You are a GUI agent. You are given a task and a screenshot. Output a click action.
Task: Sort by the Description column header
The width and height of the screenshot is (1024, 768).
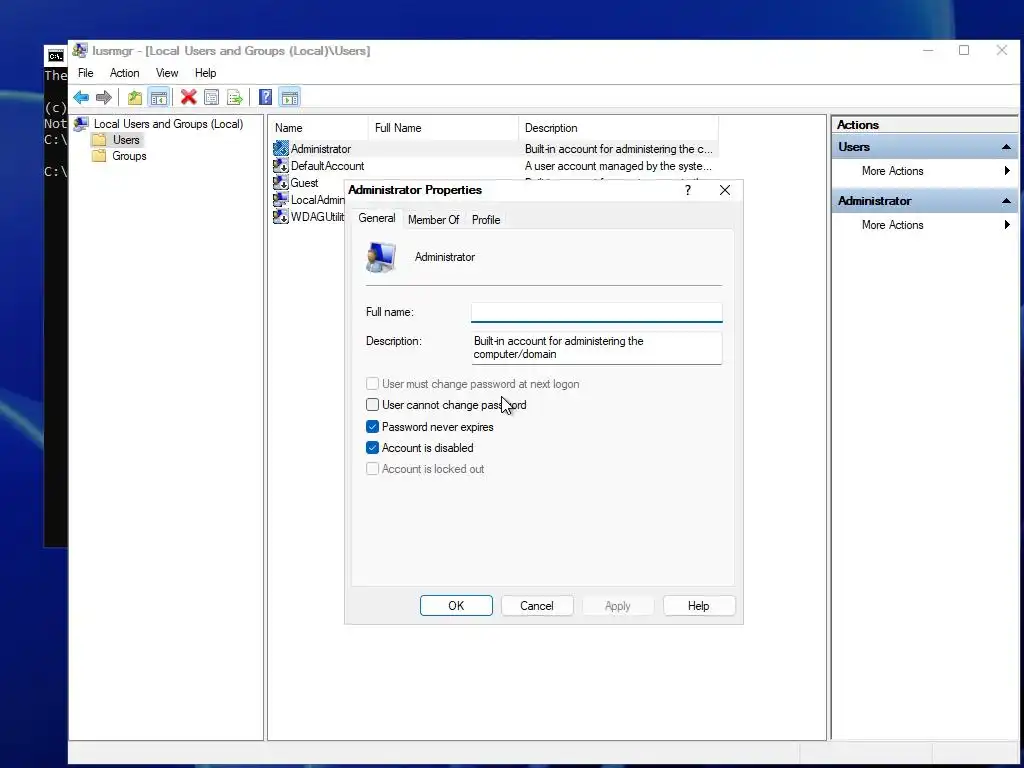pyautogui.click(x=618, y=128)
